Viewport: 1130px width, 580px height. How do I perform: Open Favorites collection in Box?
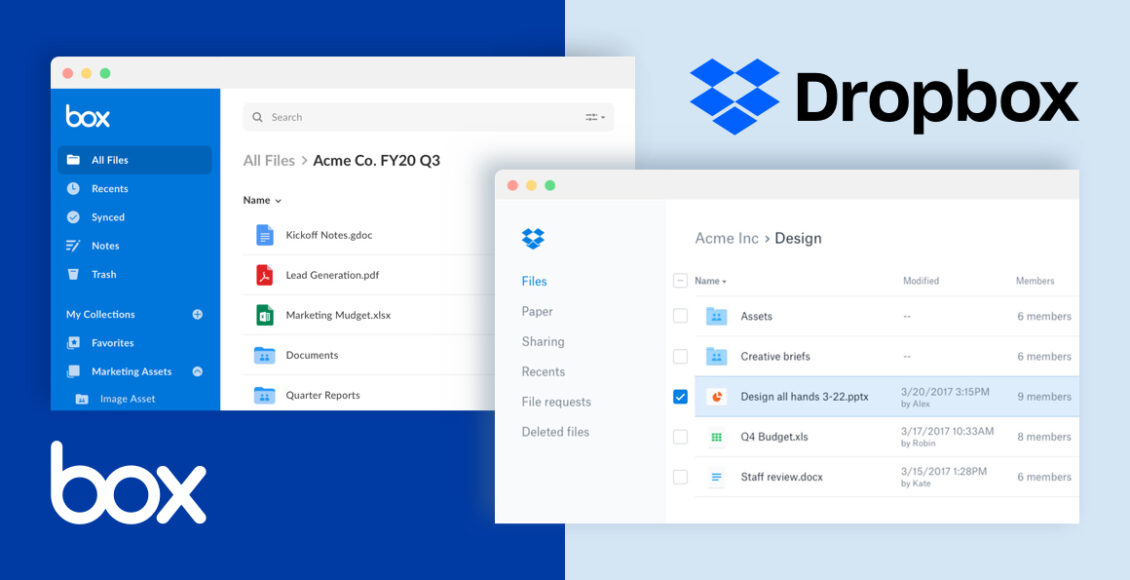pos(112,343)
